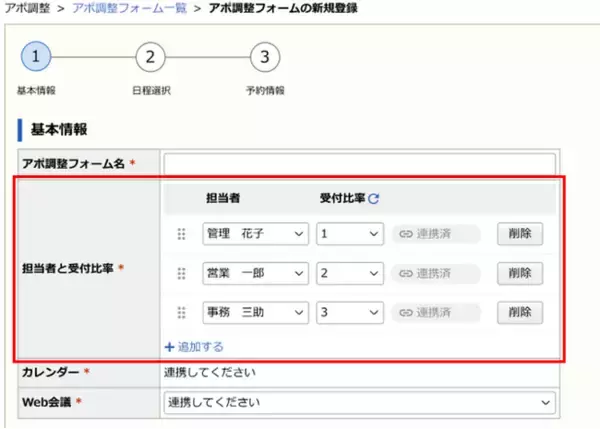Click drag handle icon for 事務 三助 row
600x429 pixels.
click(182, 312)
